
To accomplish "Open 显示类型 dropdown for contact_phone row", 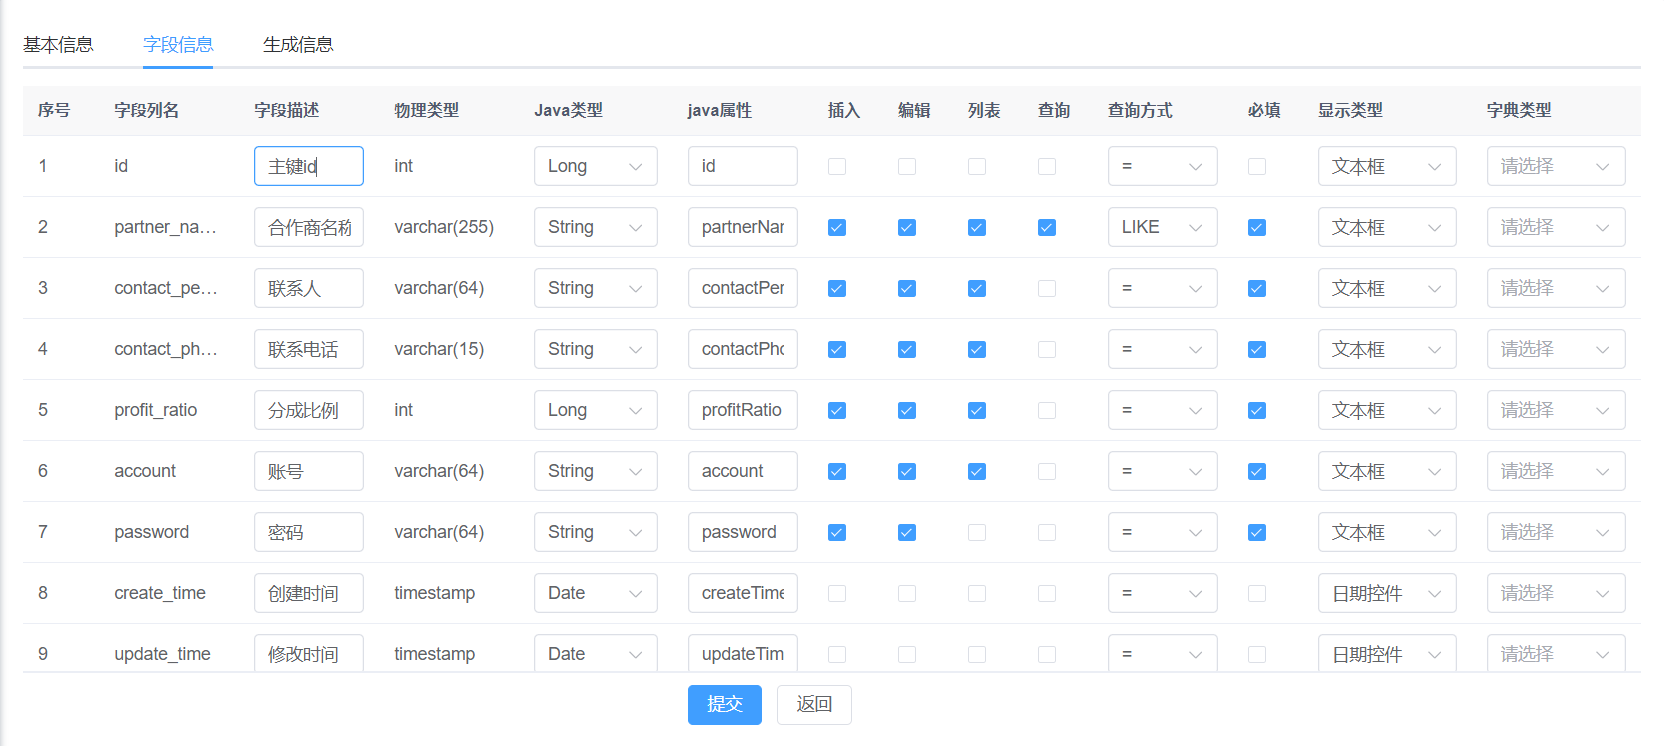I will 1387,349.
